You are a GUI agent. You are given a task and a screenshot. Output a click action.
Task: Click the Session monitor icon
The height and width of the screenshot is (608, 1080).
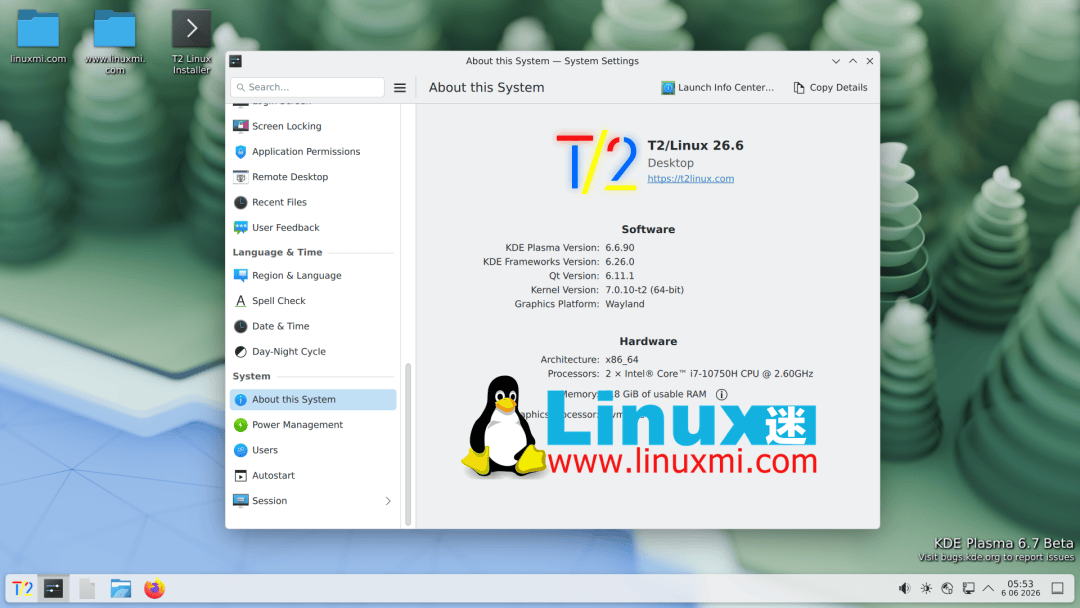coord(240,501)
